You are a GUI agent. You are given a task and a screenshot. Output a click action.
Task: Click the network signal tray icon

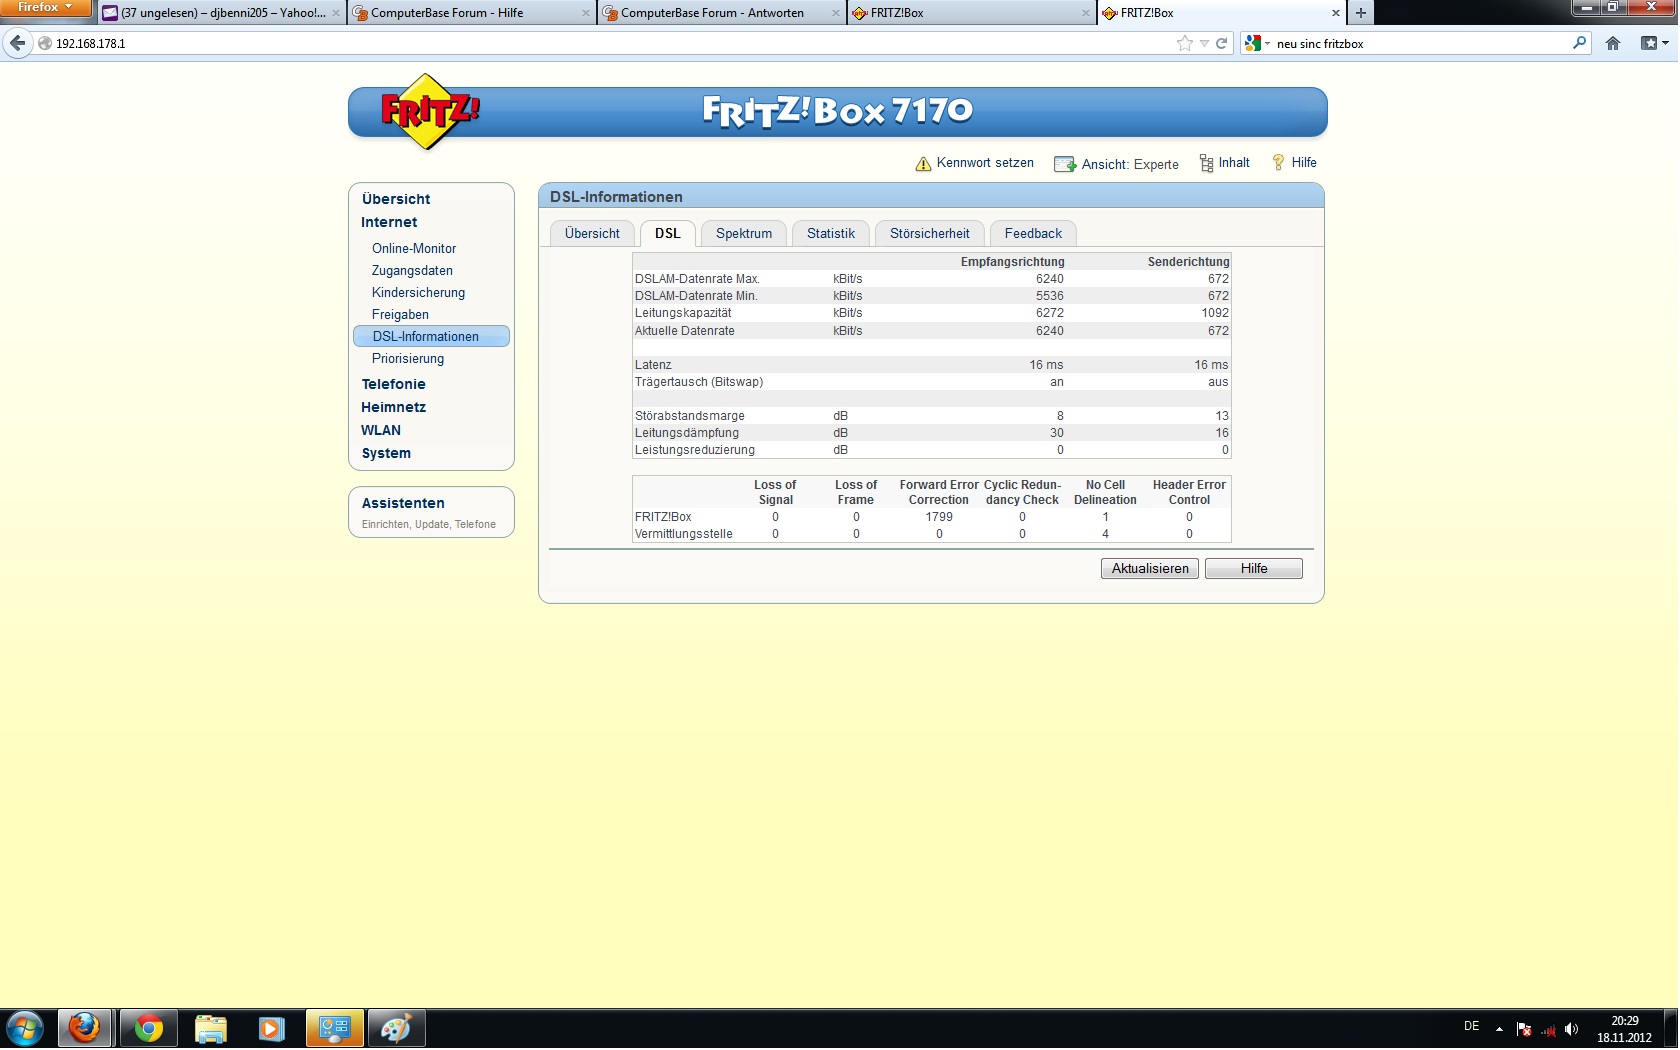click(x=1548, y=1029)
